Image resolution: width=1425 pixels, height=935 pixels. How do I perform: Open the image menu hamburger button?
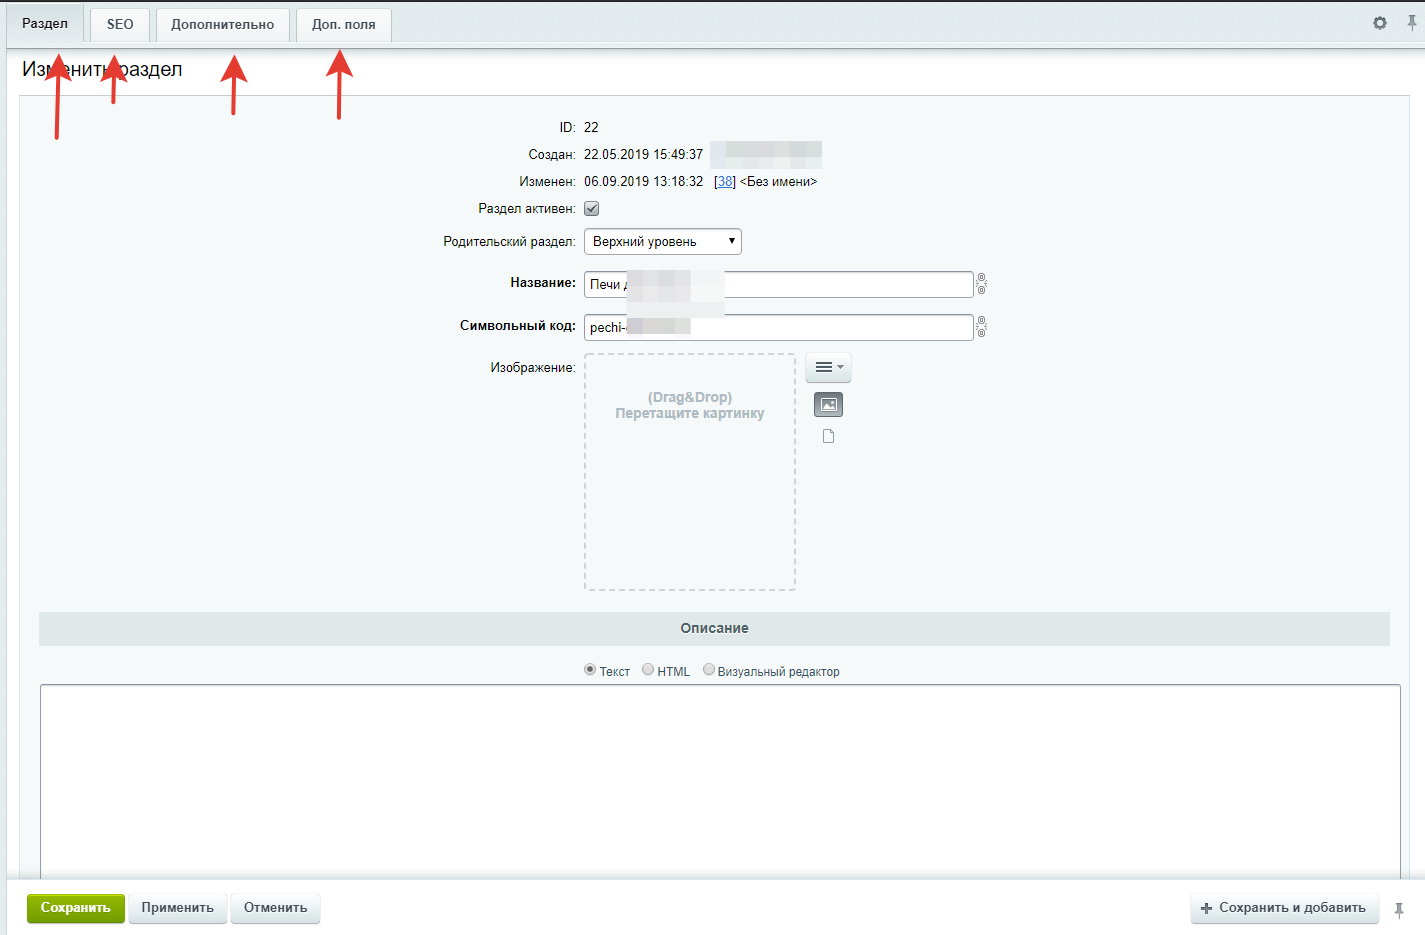pyautogui.click(x=828, y=367)
